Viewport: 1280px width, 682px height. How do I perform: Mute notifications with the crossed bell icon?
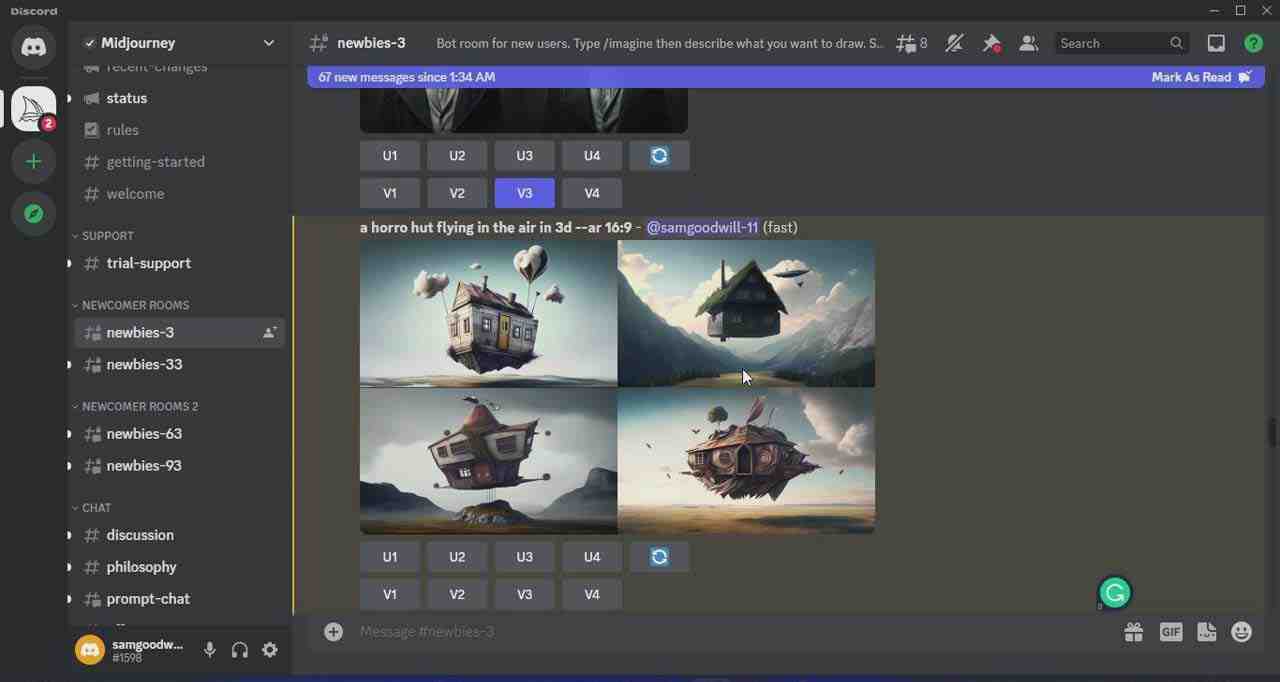pos(954,43)
